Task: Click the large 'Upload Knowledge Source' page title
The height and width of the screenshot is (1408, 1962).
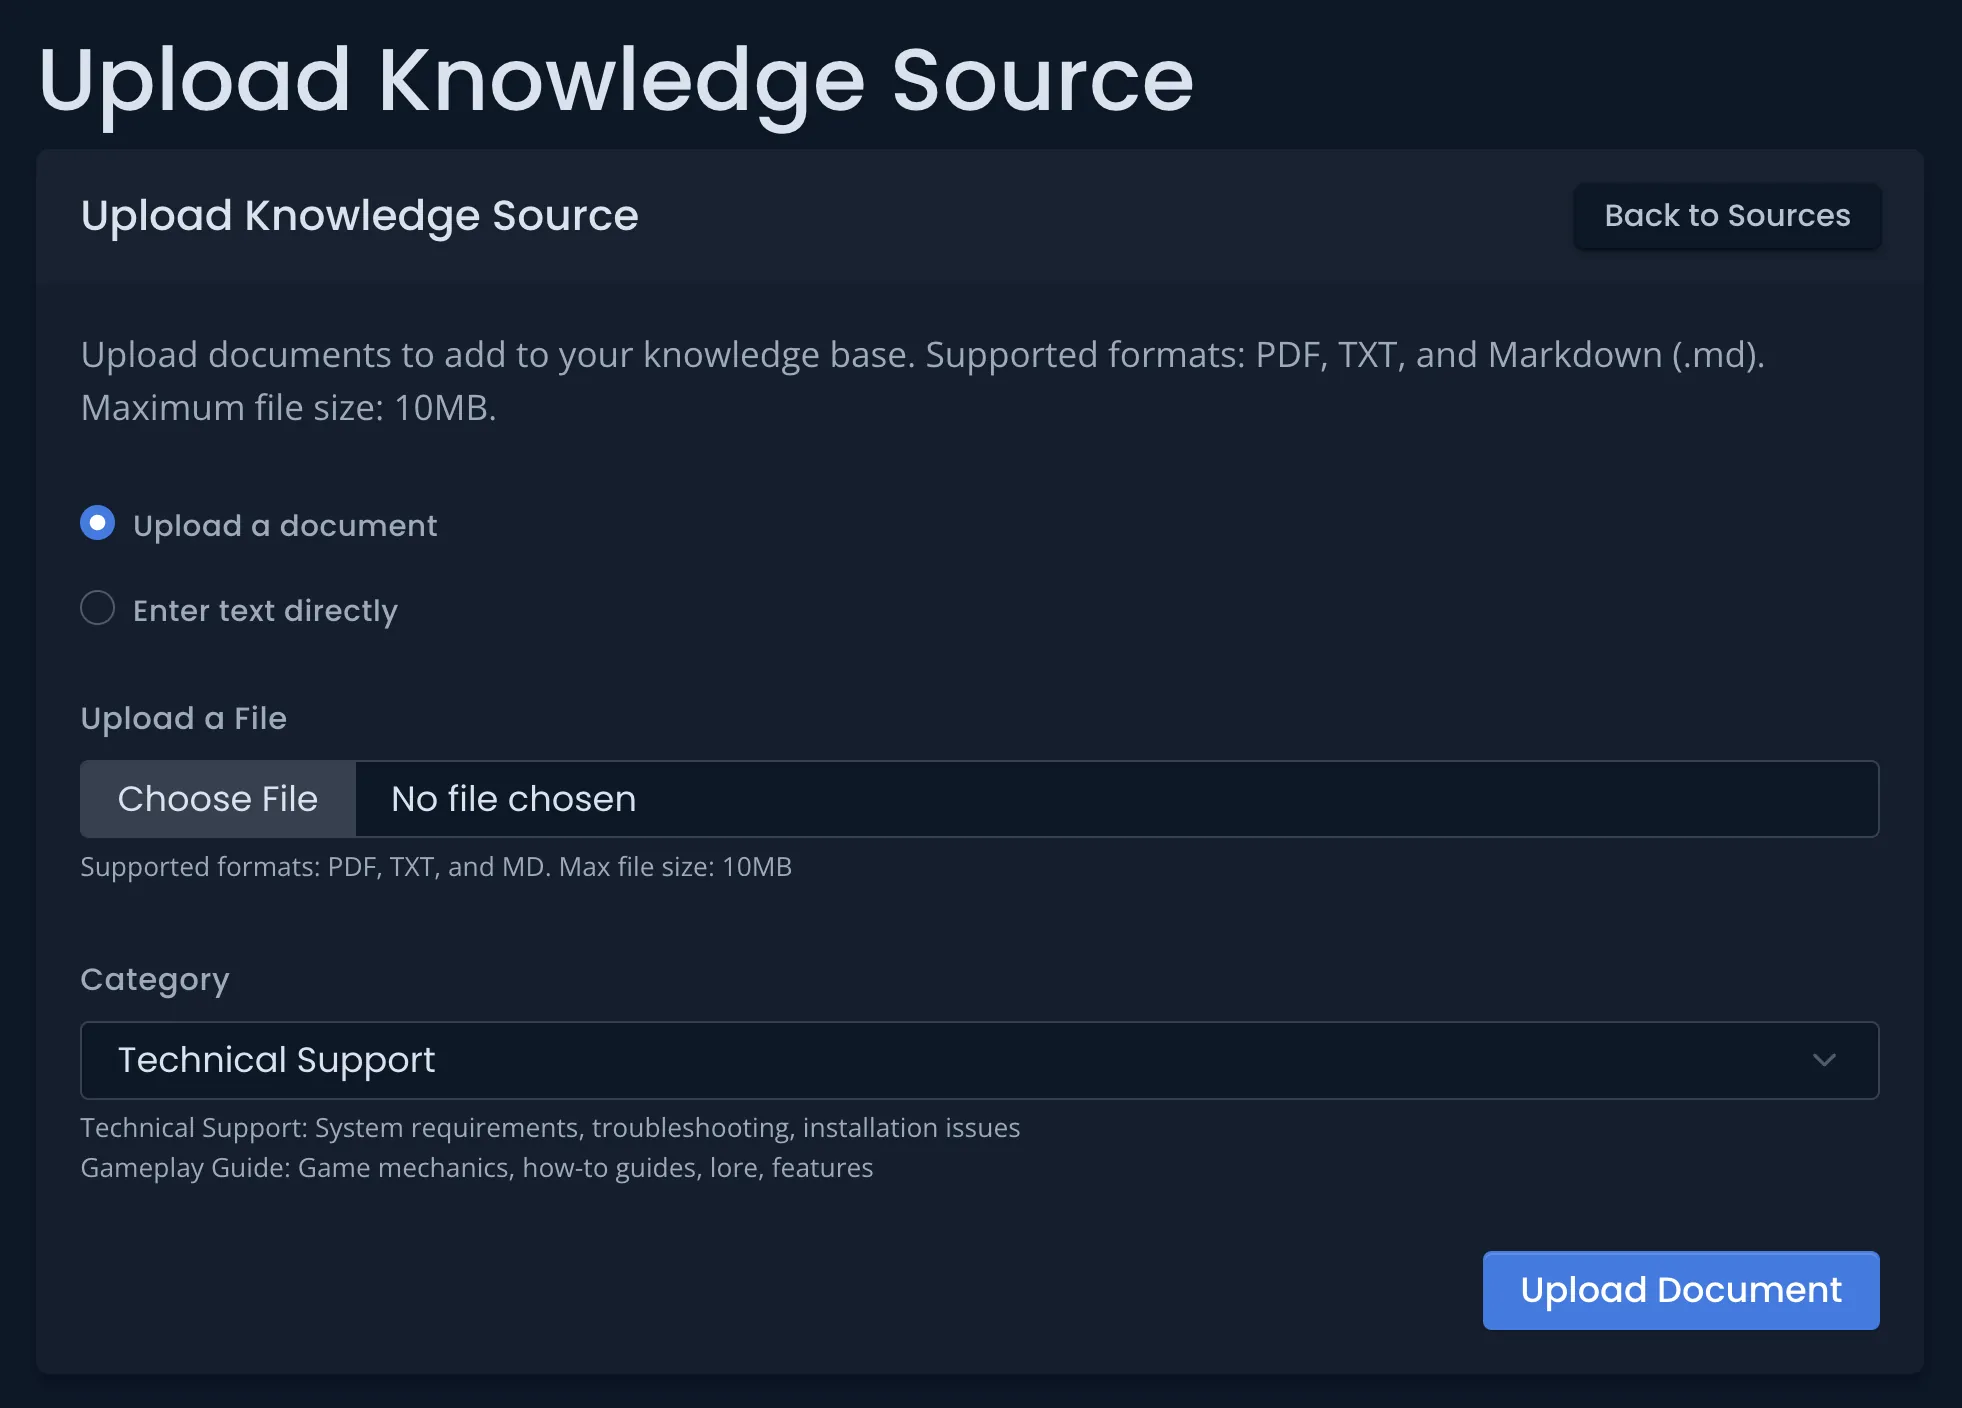Action: click(x=616, y=80)
